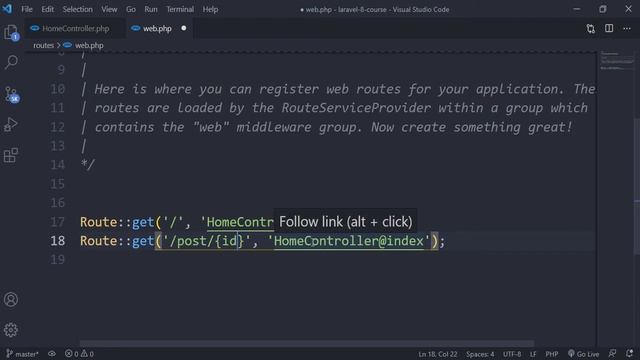Change file encoding UTF-8

point(512,354)
